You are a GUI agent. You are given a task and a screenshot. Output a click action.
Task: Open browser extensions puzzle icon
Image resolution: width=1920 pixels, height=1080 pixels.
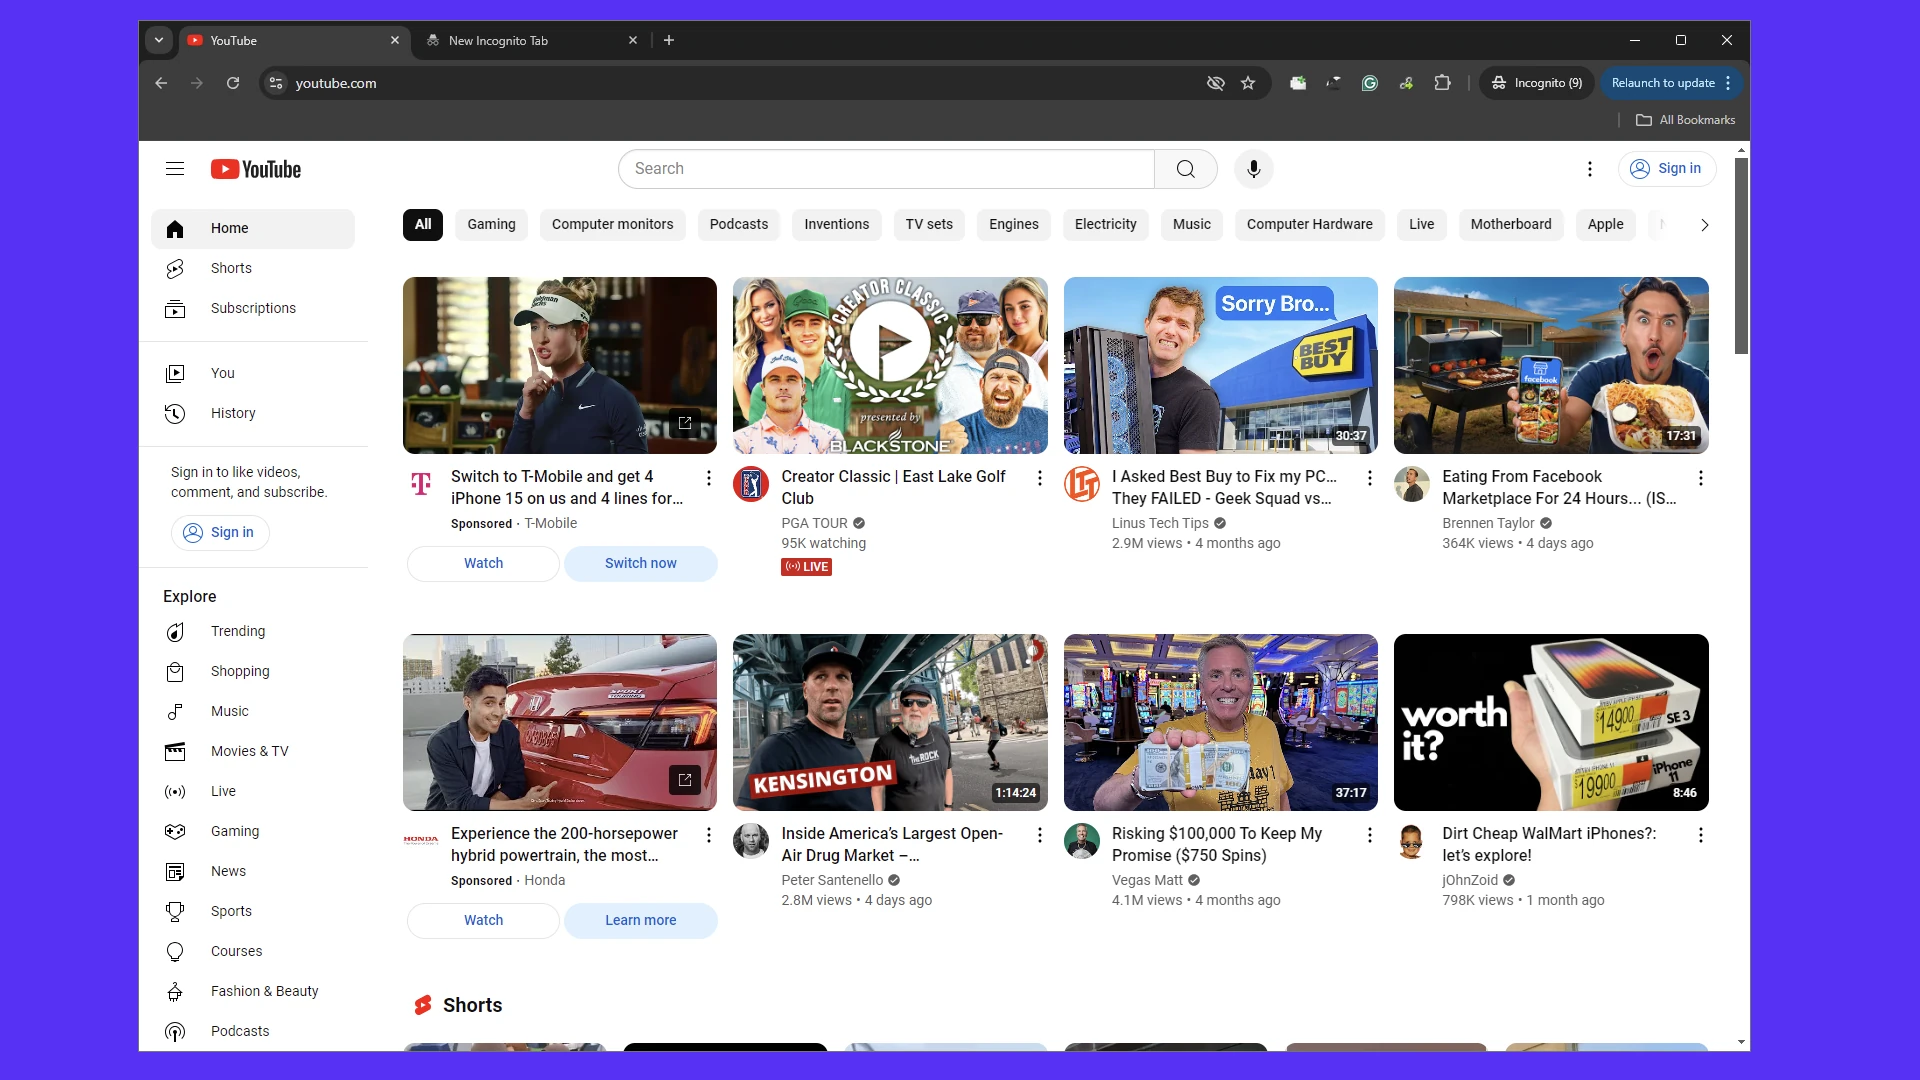pos(1442,83)
